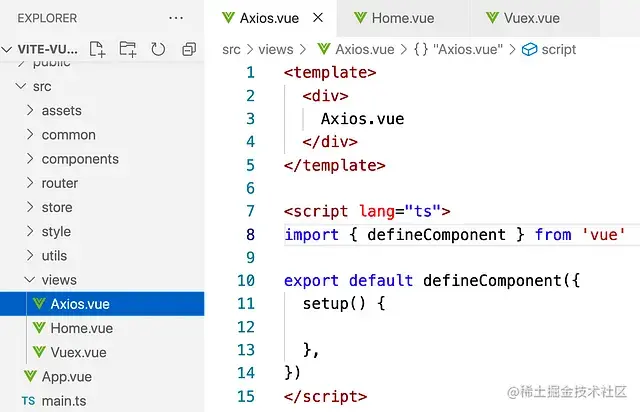Click the closing </script> tag

[325, 396]
